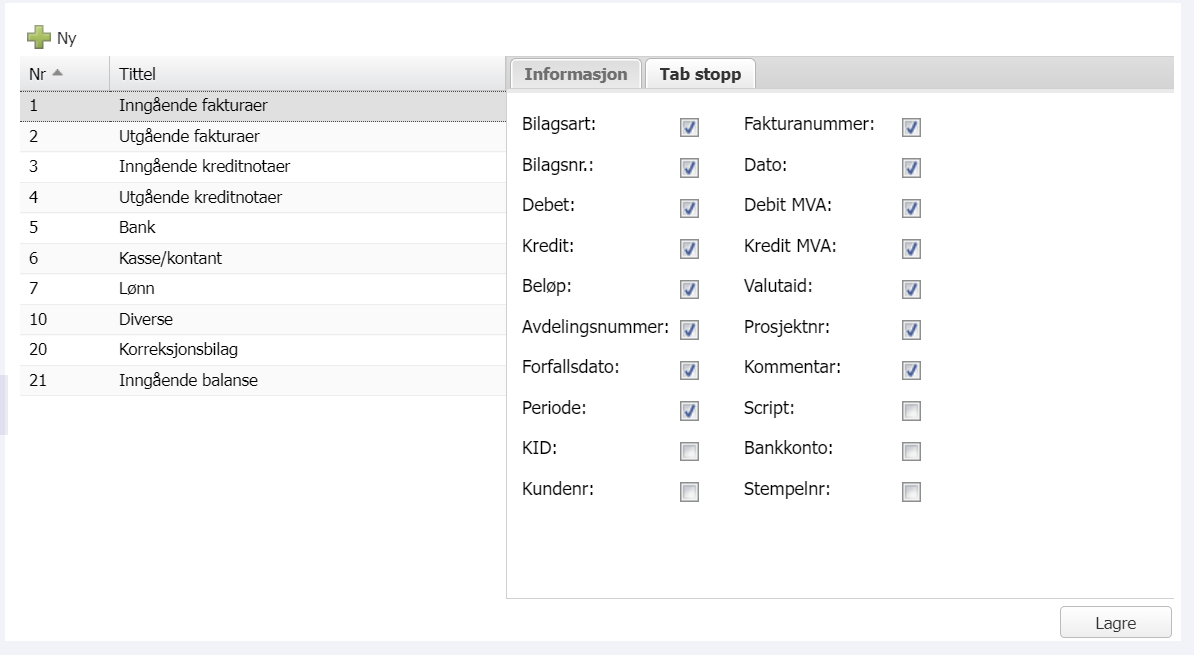Viewport: 1194px width, 655px height.
Task: Switch to the Informasjon tab
Action: point(576,74)
